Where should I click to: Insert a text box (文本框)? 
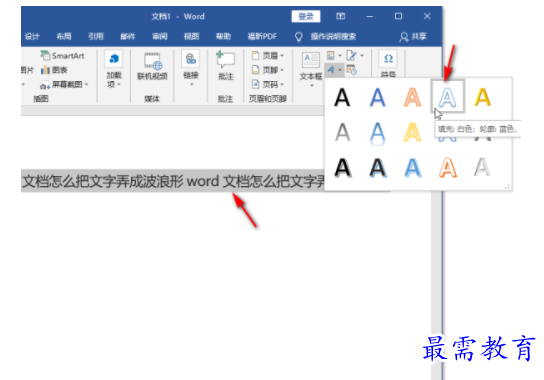(x=311, y=66)
